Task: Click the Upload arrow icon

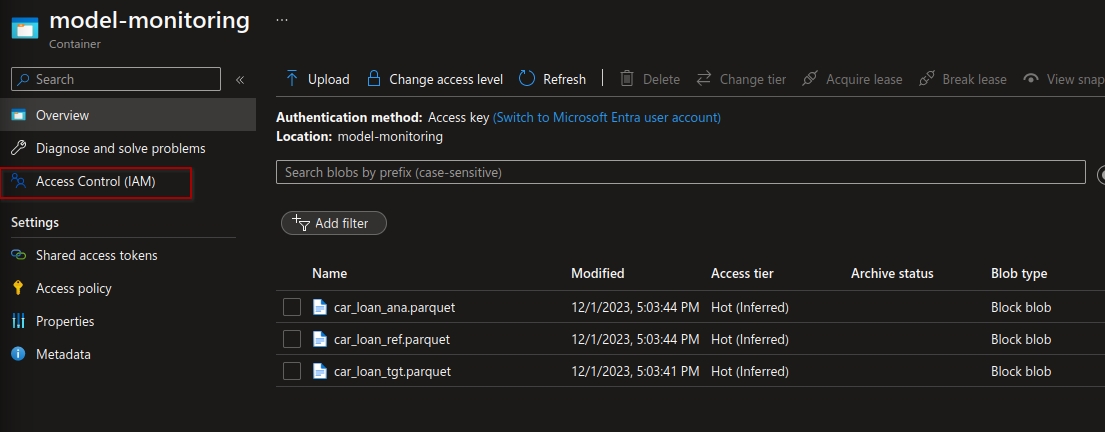Action: [x=292, y=79]
